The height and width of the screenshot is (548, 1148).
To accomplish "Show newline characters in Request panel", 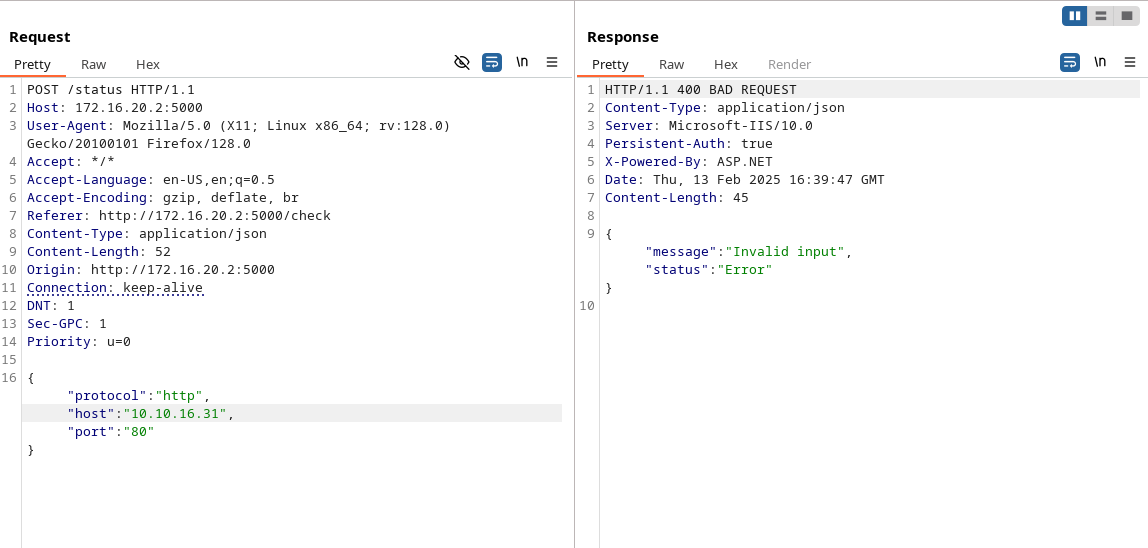I will click(x=522, y=62).
